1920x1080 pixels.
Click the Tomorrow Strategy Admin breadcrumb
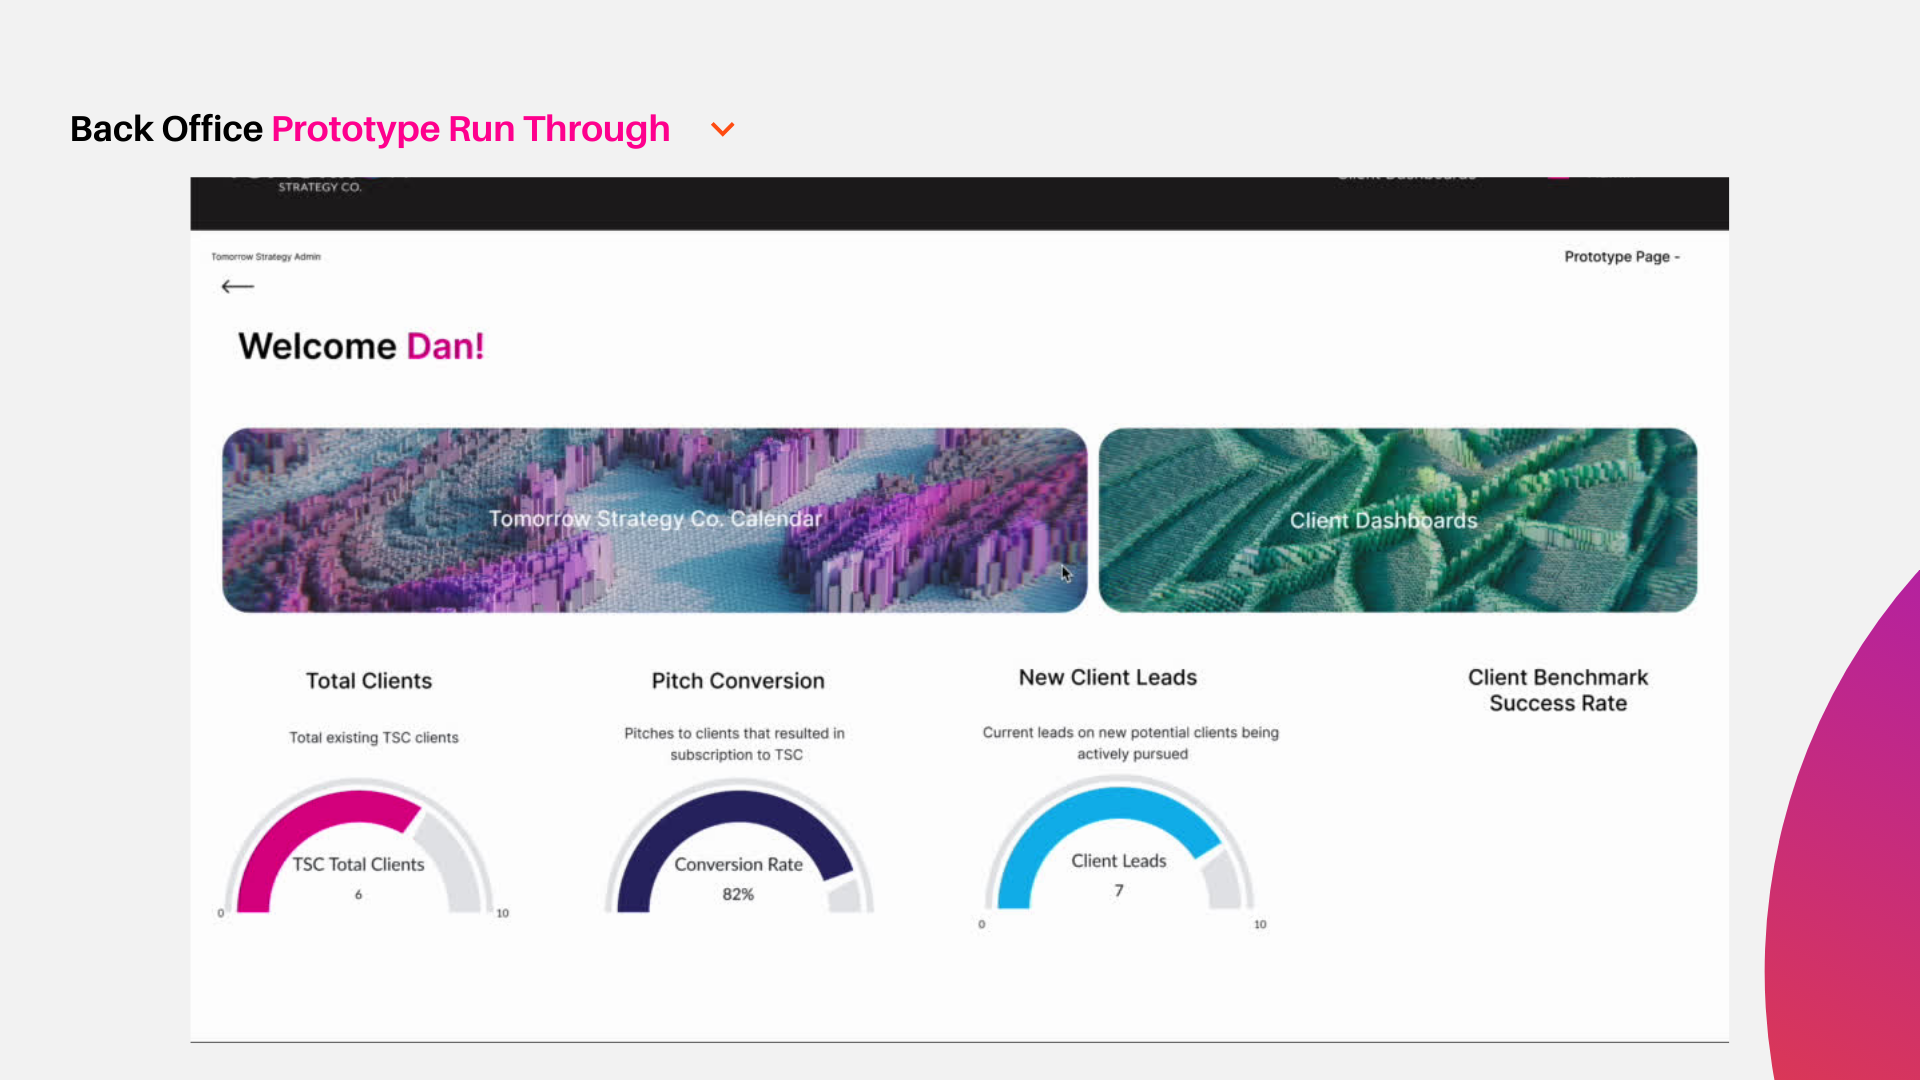pos(266,257)
